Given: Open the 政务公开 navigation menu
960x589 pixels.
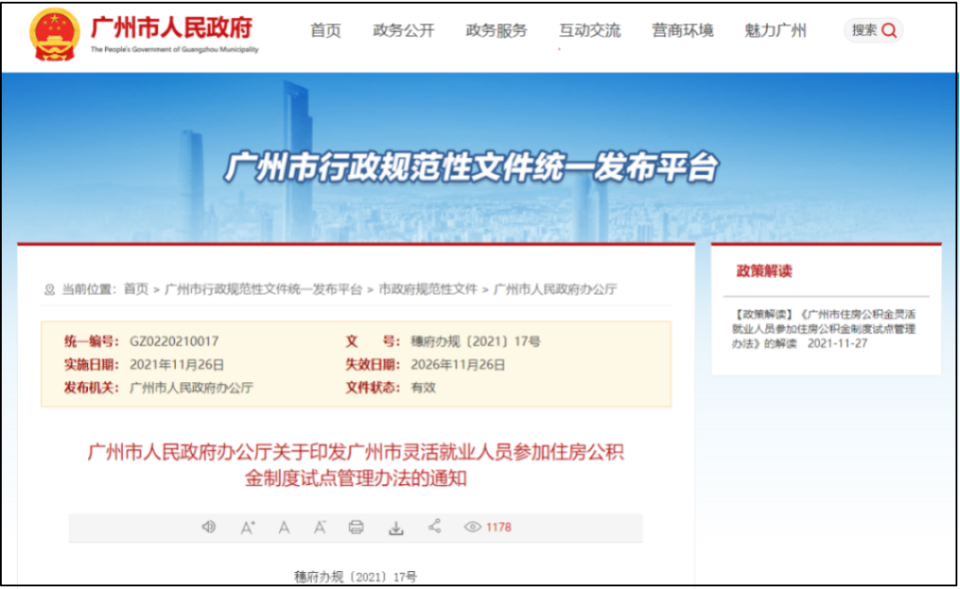Looking at the screenshot, I should 403,31.
